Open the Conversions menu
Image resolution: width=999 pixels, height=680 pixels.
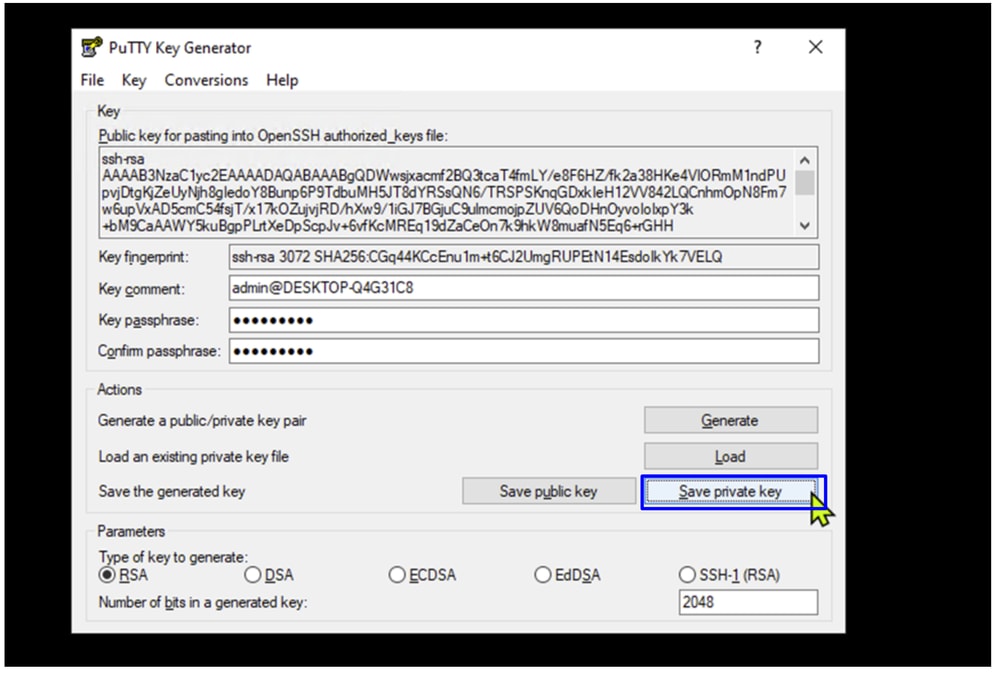pos(206,80)
